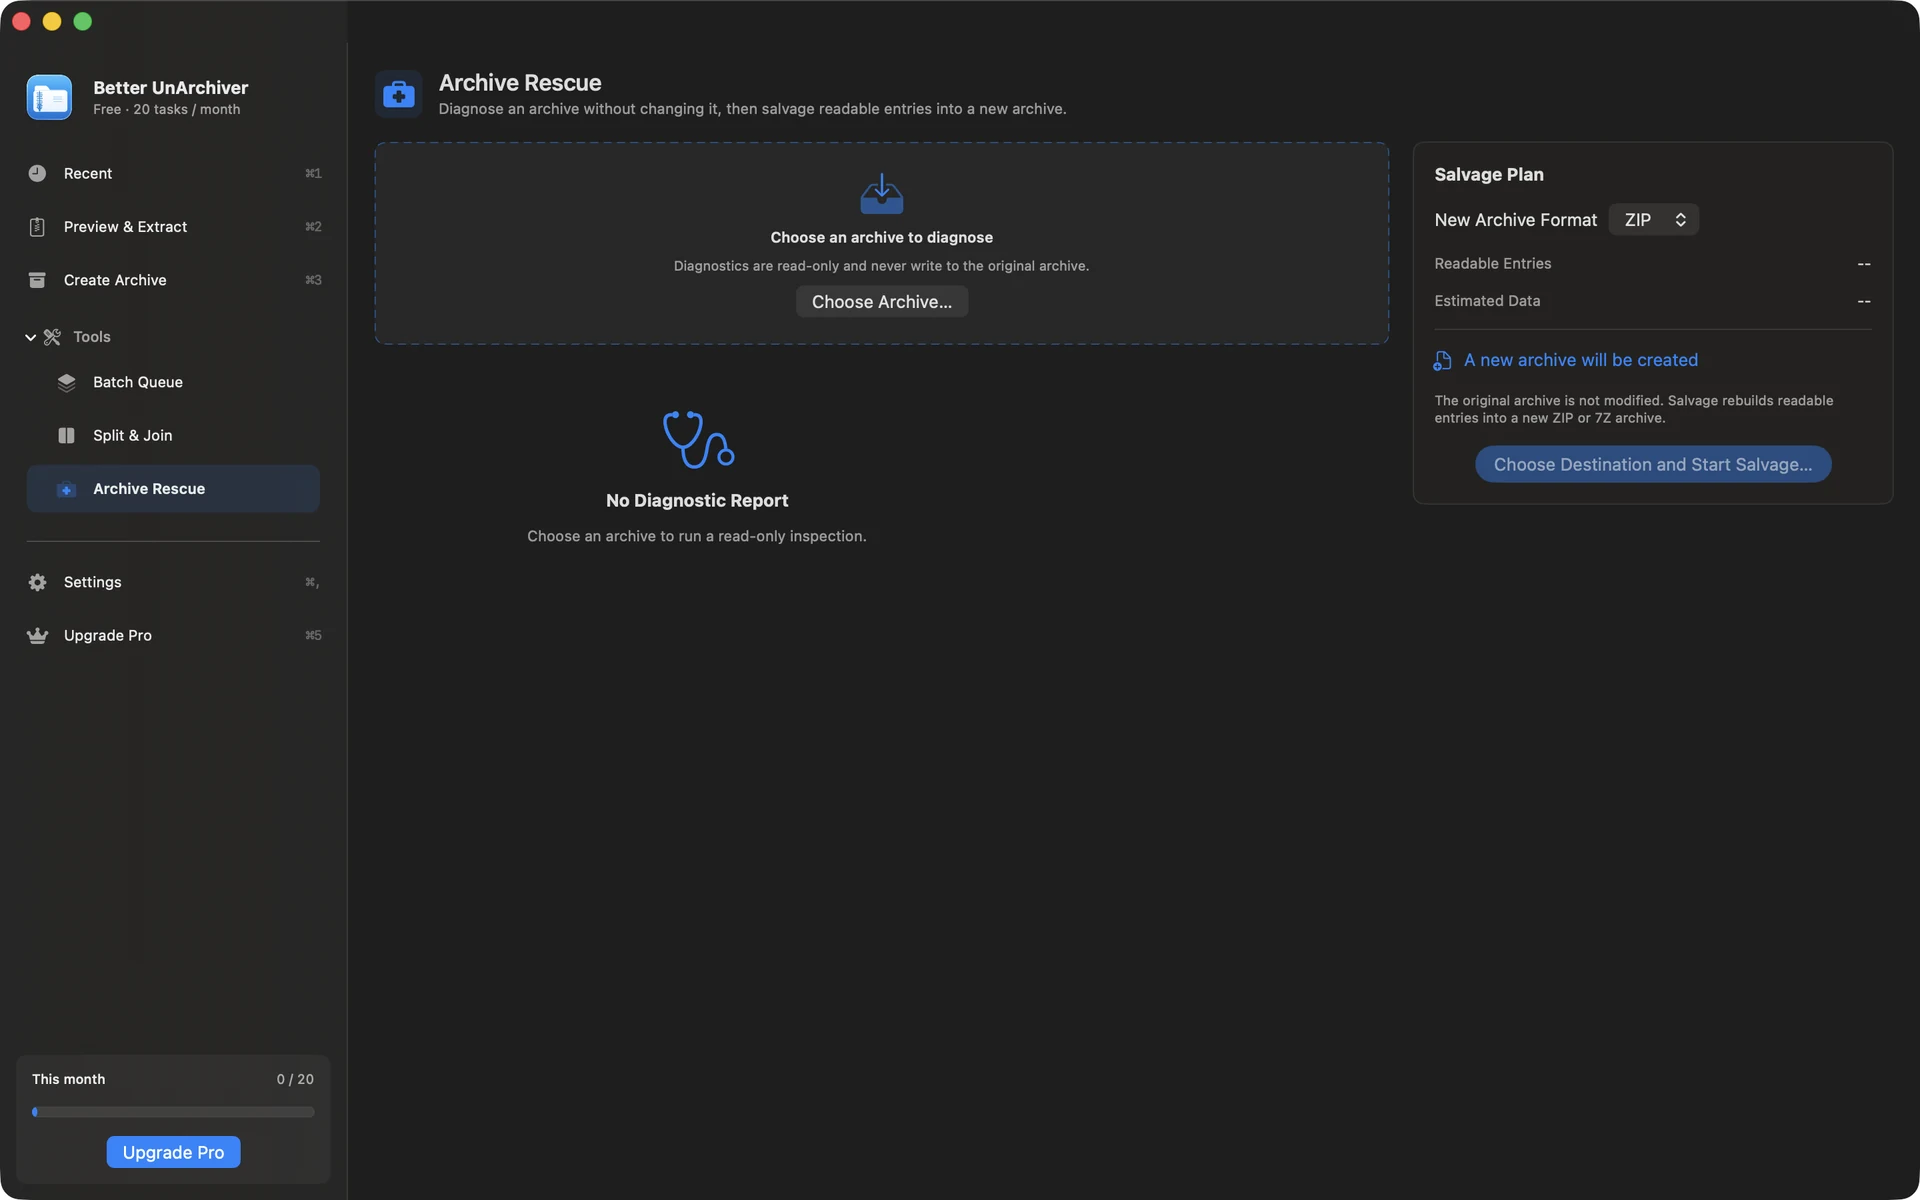The width and height of the screenshot is (1920, 1200).
Task: Click the Choose Archive... button
Action: 881,302
